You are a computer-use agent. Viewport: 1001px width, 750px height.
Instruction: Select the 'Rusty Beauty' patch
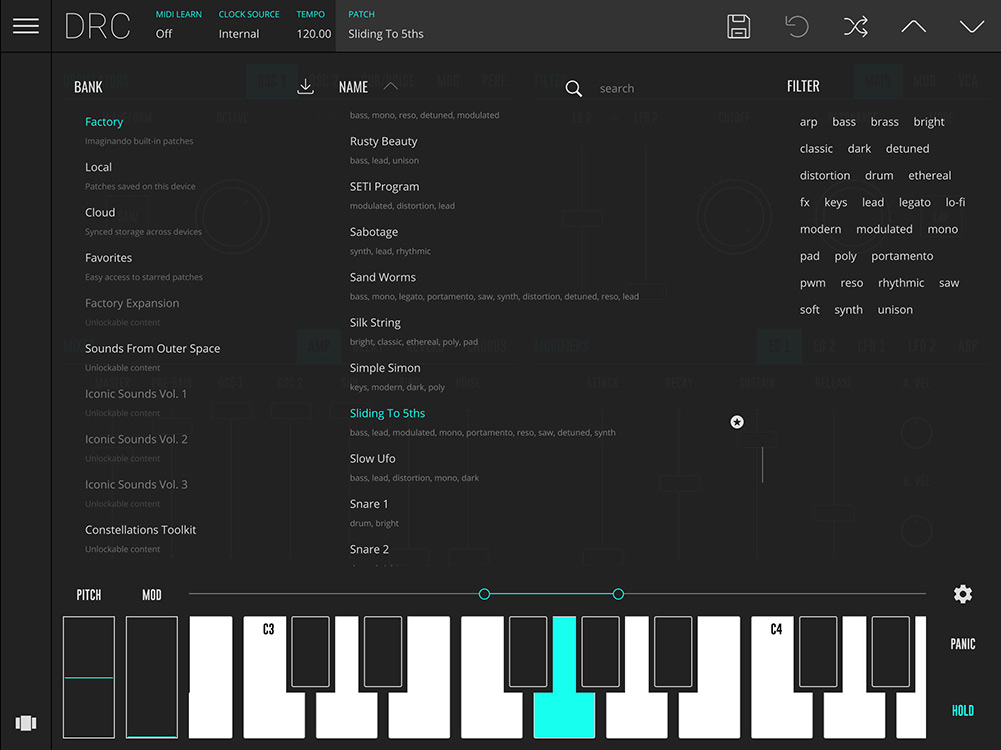coord(383,141)
